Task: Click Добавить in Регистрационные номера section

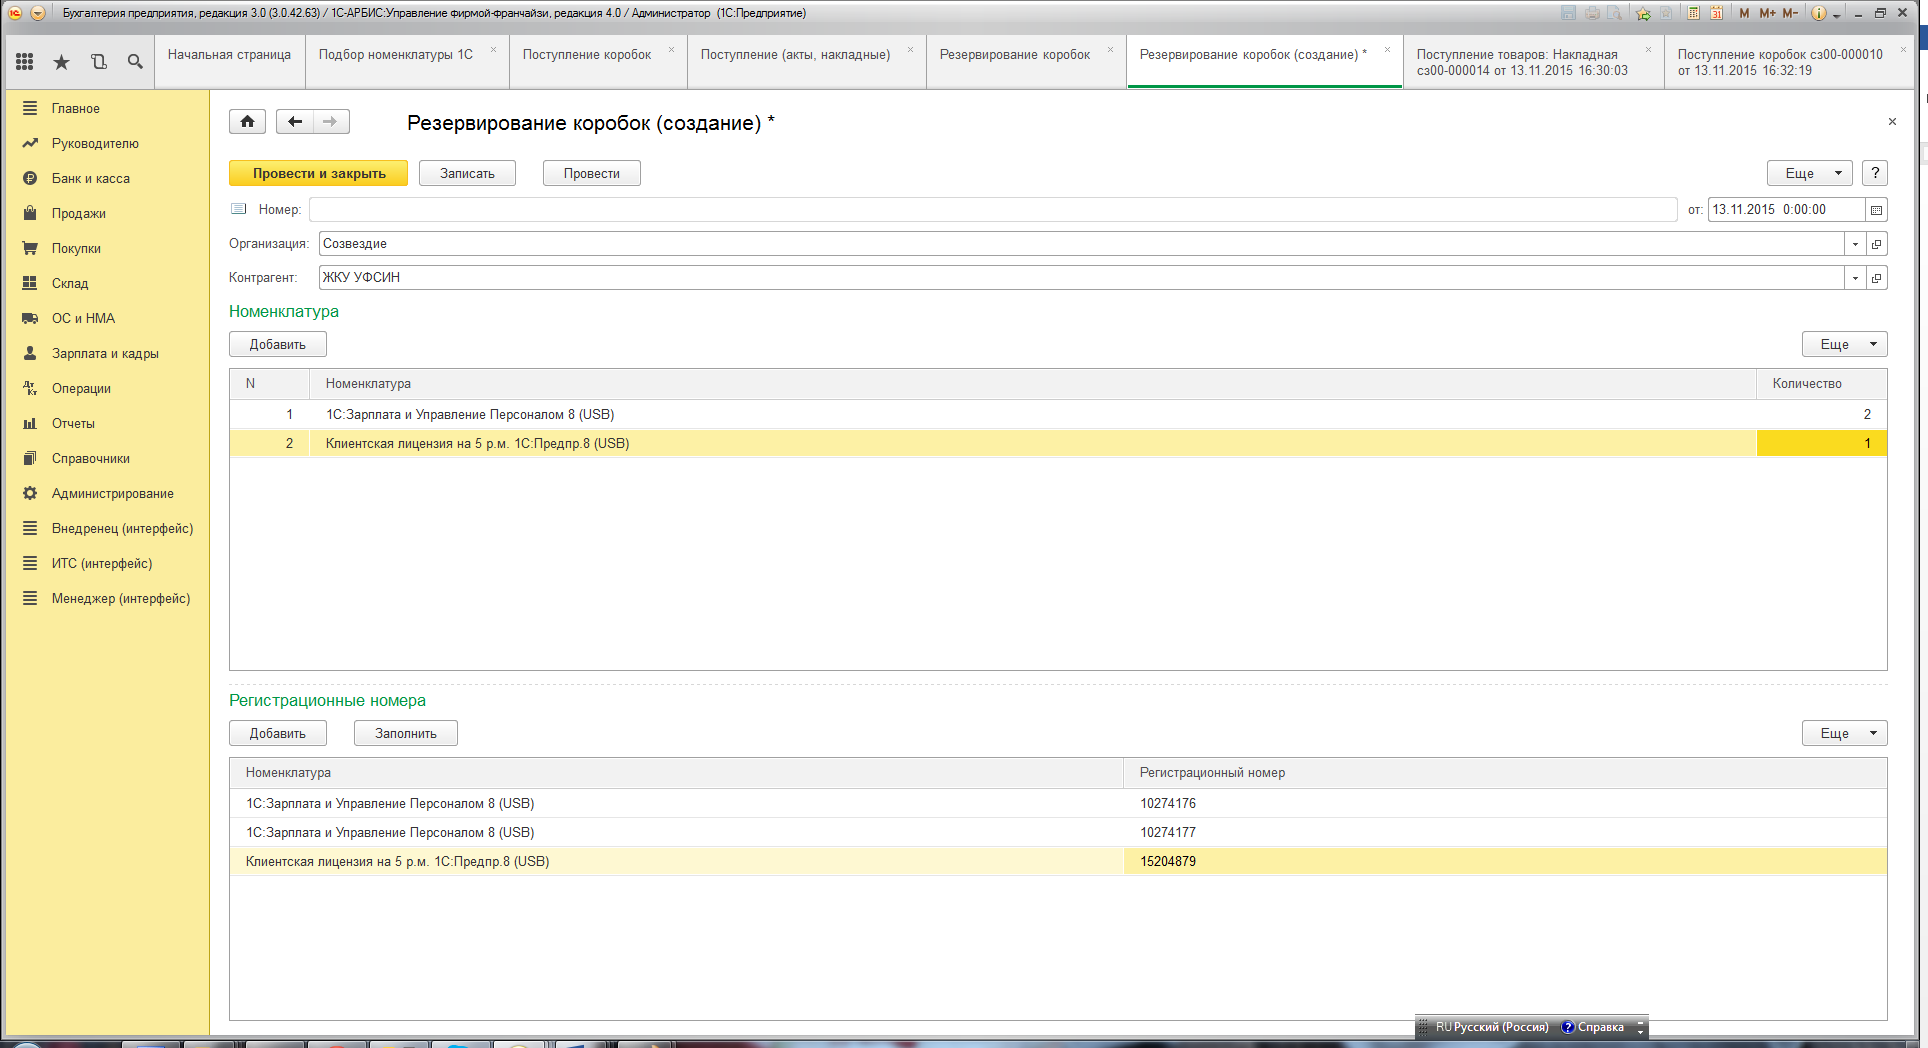Action: tap(277, 733)
